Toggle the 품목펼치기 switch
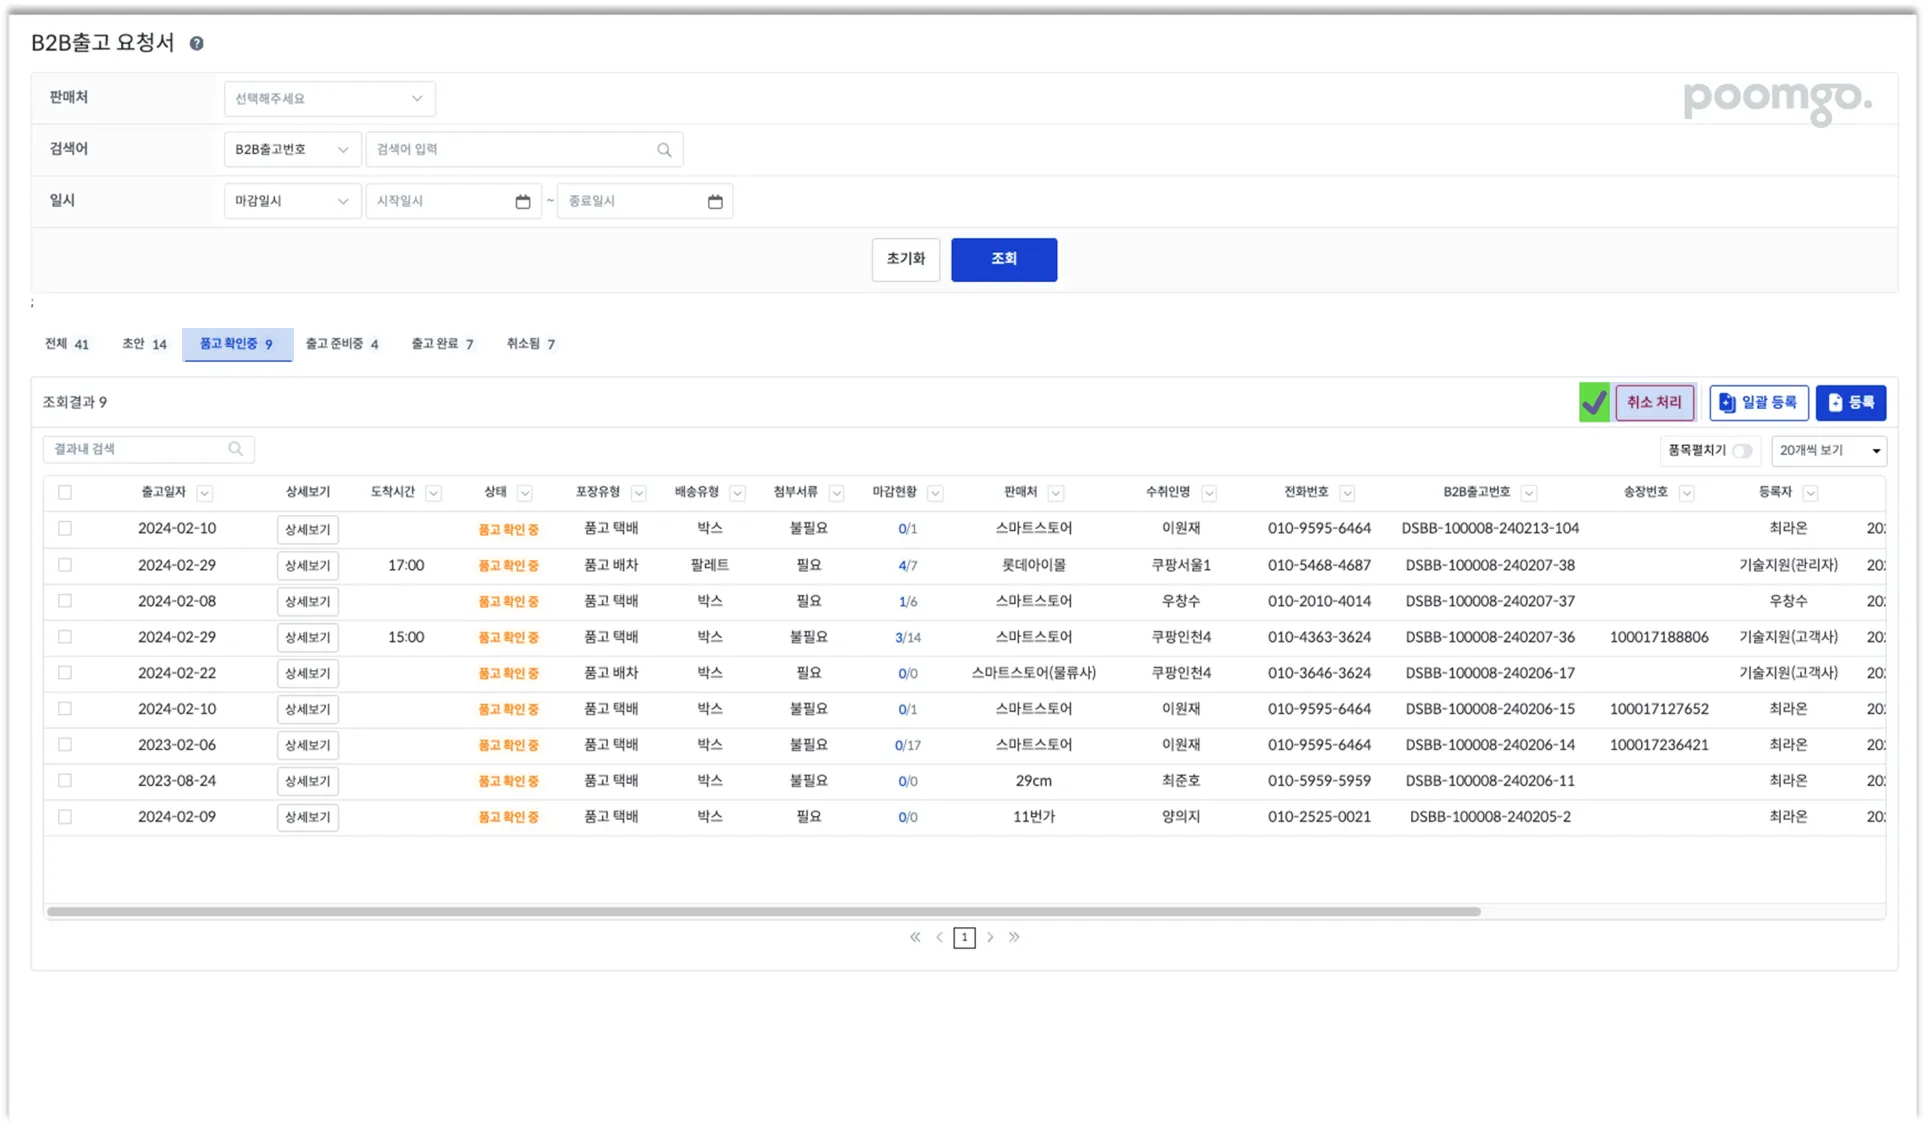1925x1125 pixels. click(x=1742, y=451)
